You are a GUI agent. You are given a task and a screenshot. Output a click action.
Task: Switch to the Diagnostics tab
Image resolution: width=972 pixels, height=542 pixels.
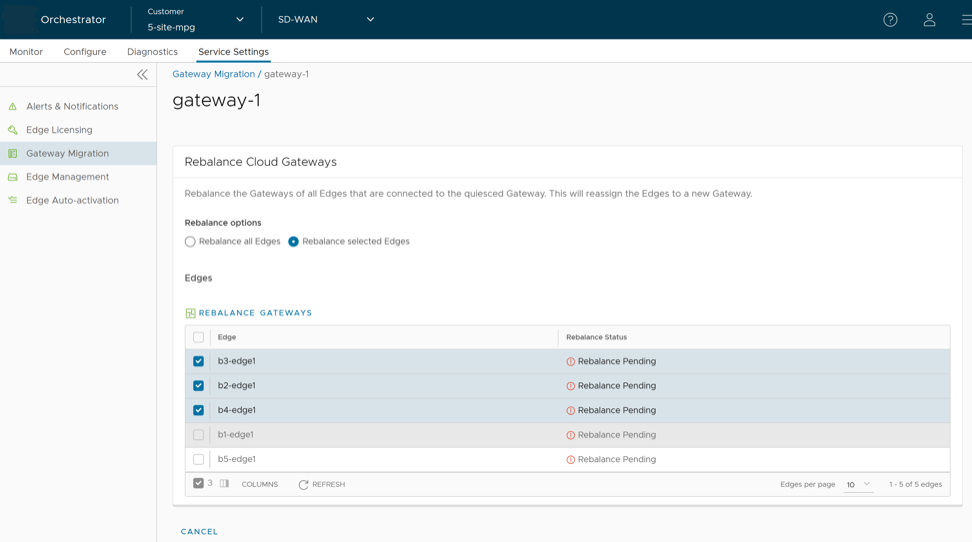point(152,52)
